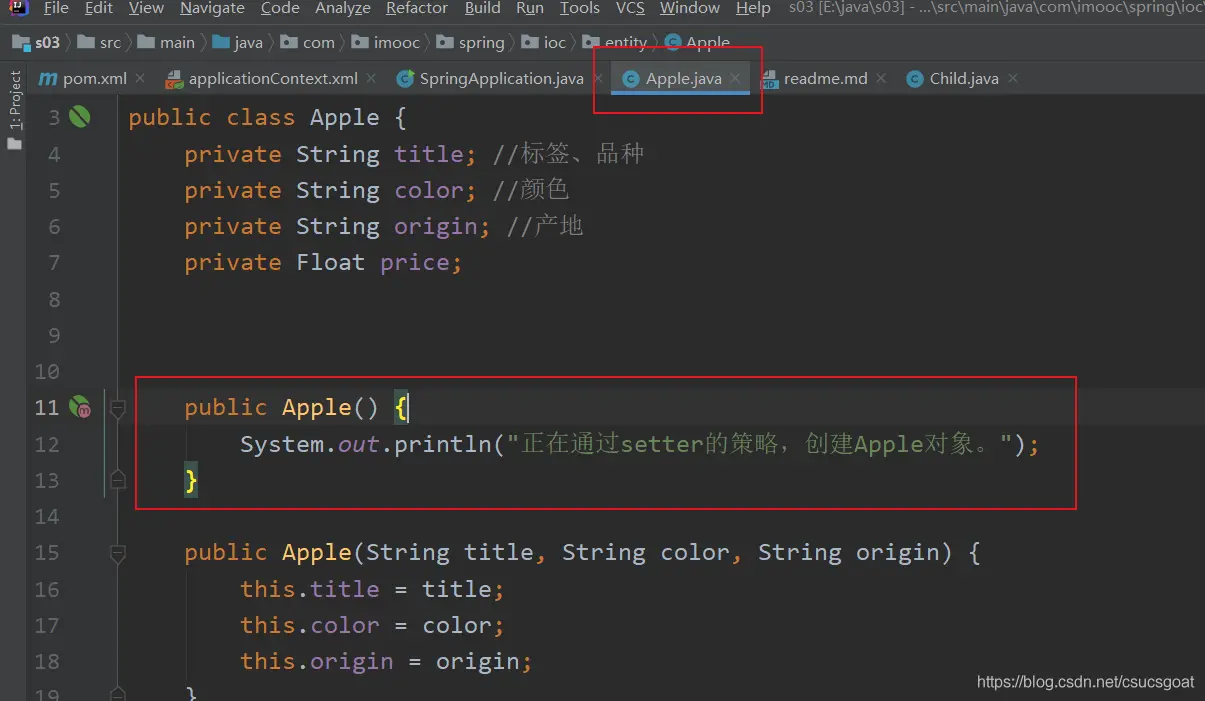This screenshot has height=701, width=1205.
Task: Click the applicationContext.xml tab's file icon
Action: pos(174,79)
